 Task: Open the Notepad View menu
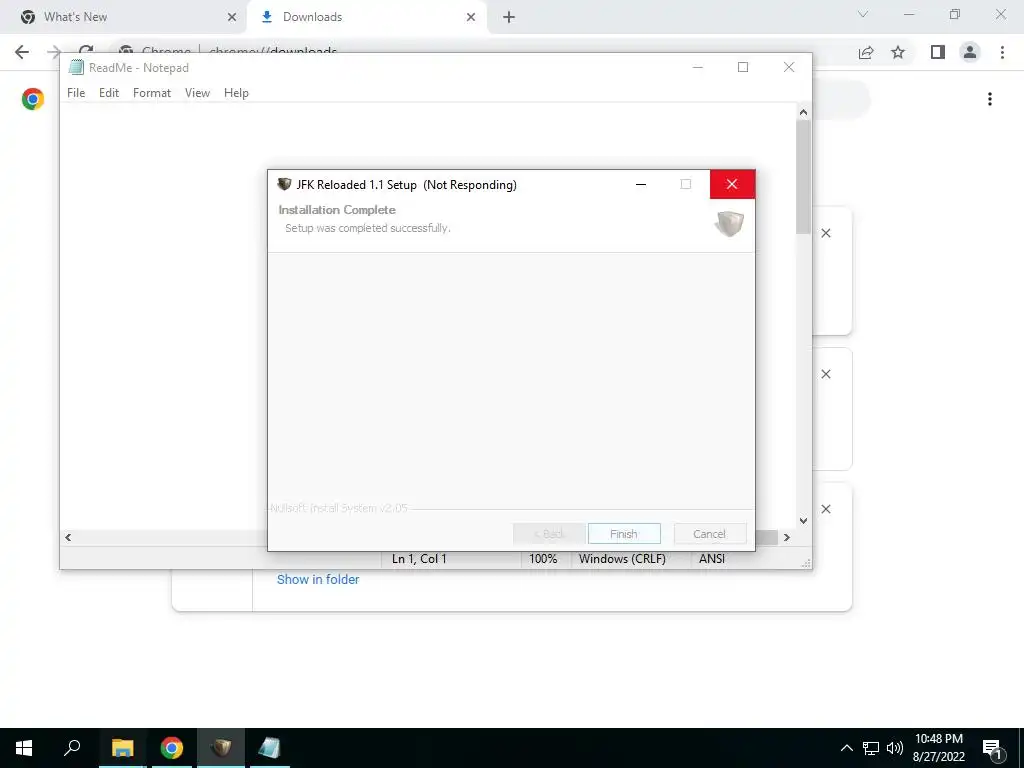coord(197,93)
